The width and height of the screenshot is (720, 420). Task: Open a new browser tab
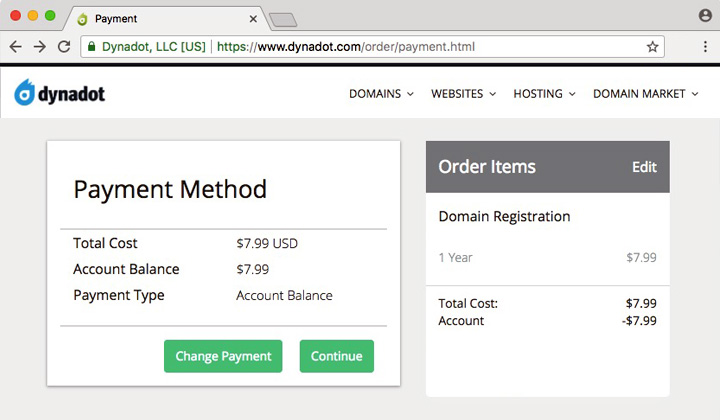[x=283, y=20]
